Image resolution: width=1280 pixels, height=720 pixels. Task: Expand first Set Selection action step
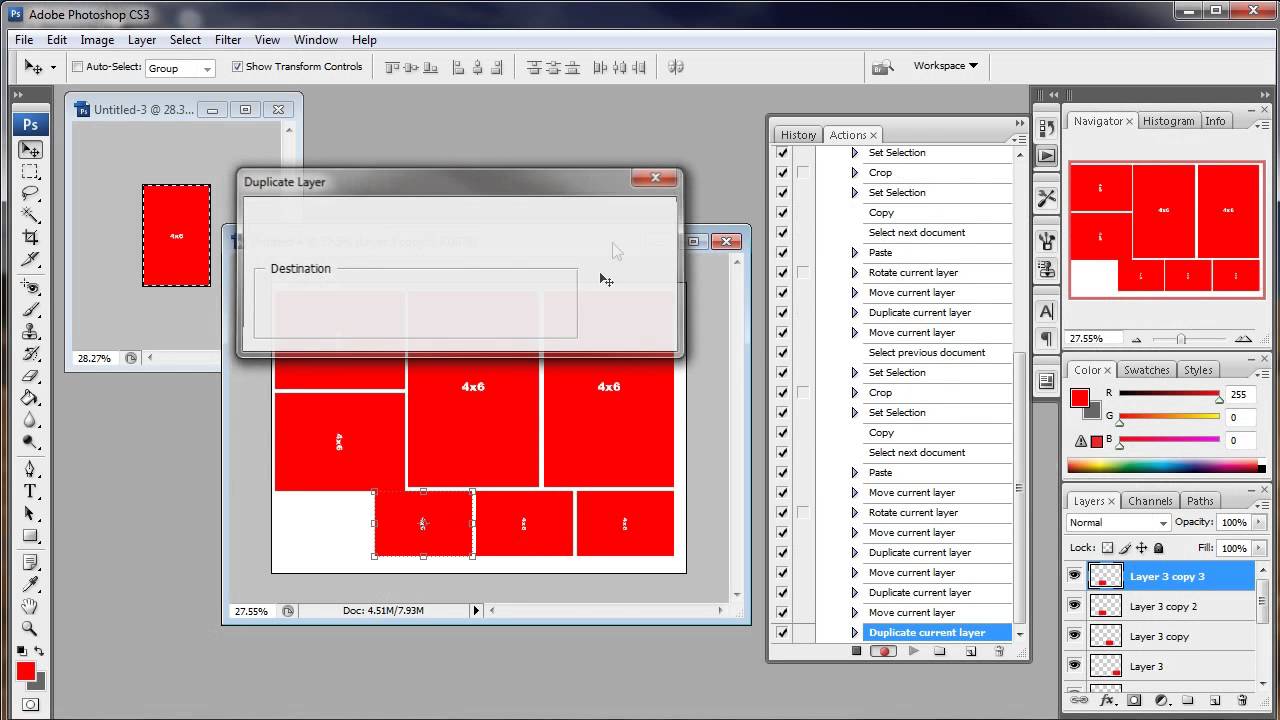click(854, 152)
